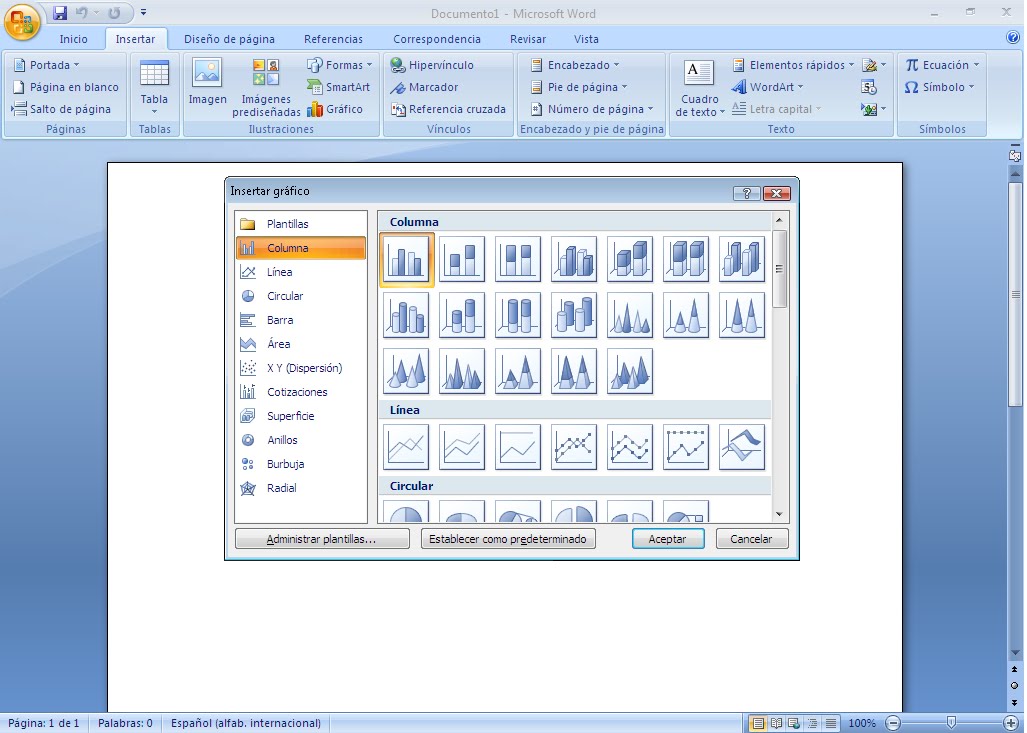The width and height of the screenshot is (1027, 733).
Task: Switch to the Revisar ribbon tab
Action: [526, 39]
